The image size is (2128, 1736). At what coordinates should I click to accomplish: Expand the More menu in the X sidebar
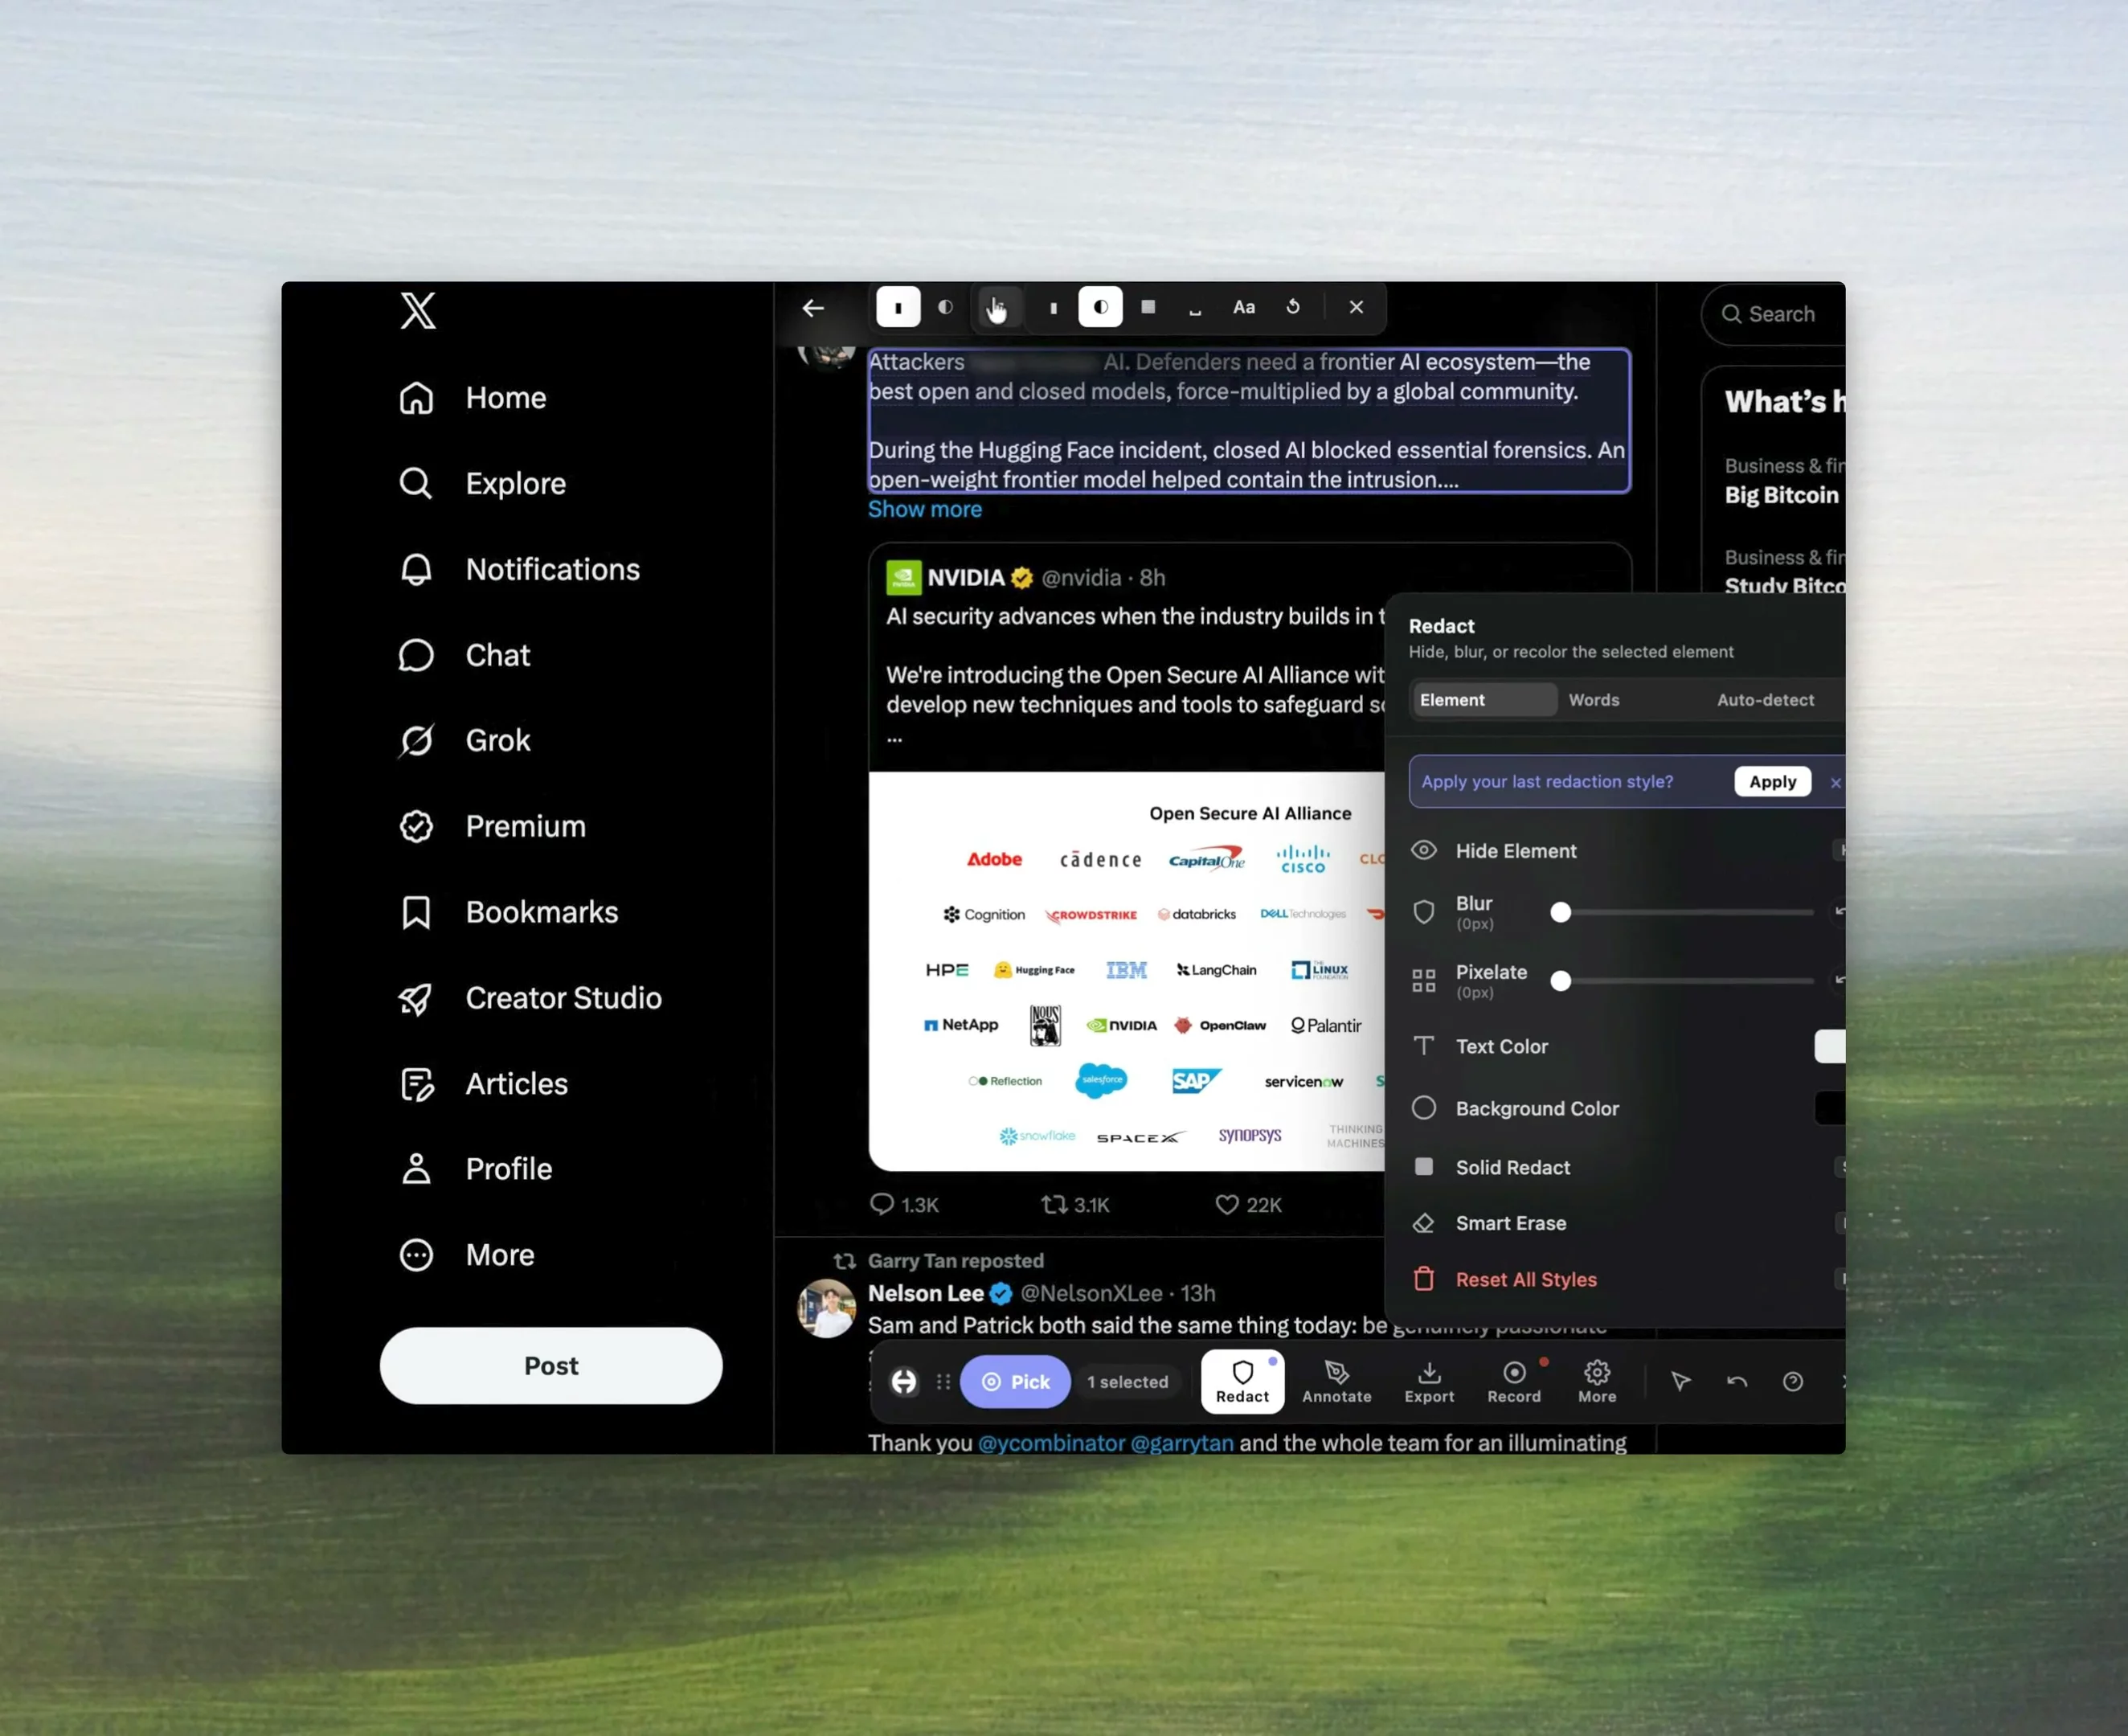(466, 1255)
